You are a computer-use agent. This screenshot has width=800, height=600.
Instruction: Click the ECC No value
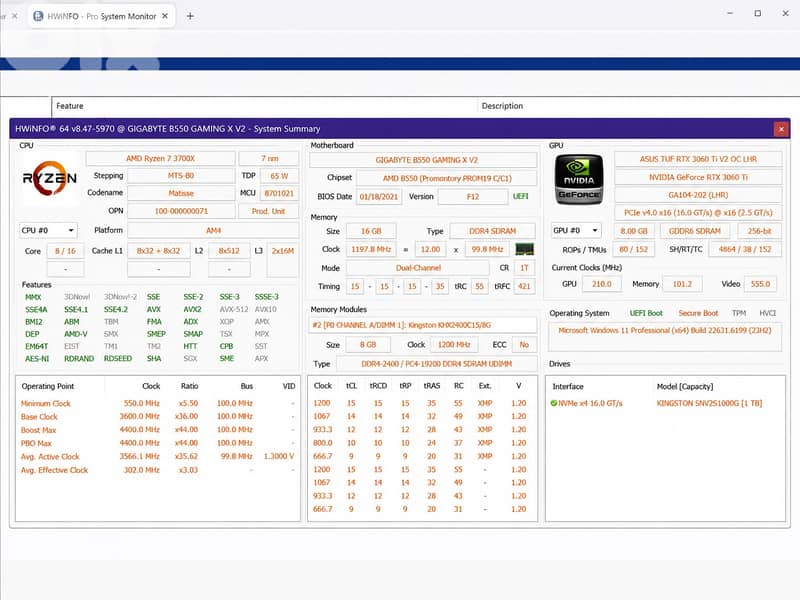pos(524,345)
